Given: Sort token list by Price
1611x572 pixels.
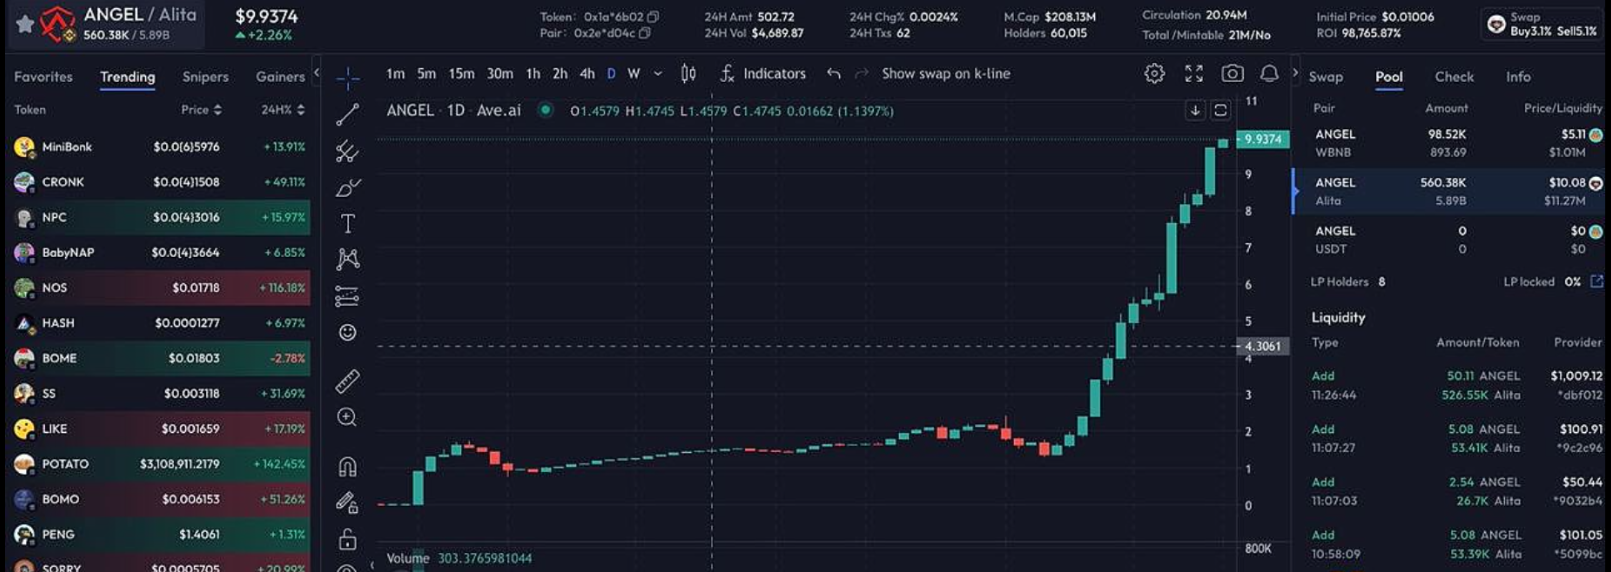Looking at the screenshot, I should [201, 110].
